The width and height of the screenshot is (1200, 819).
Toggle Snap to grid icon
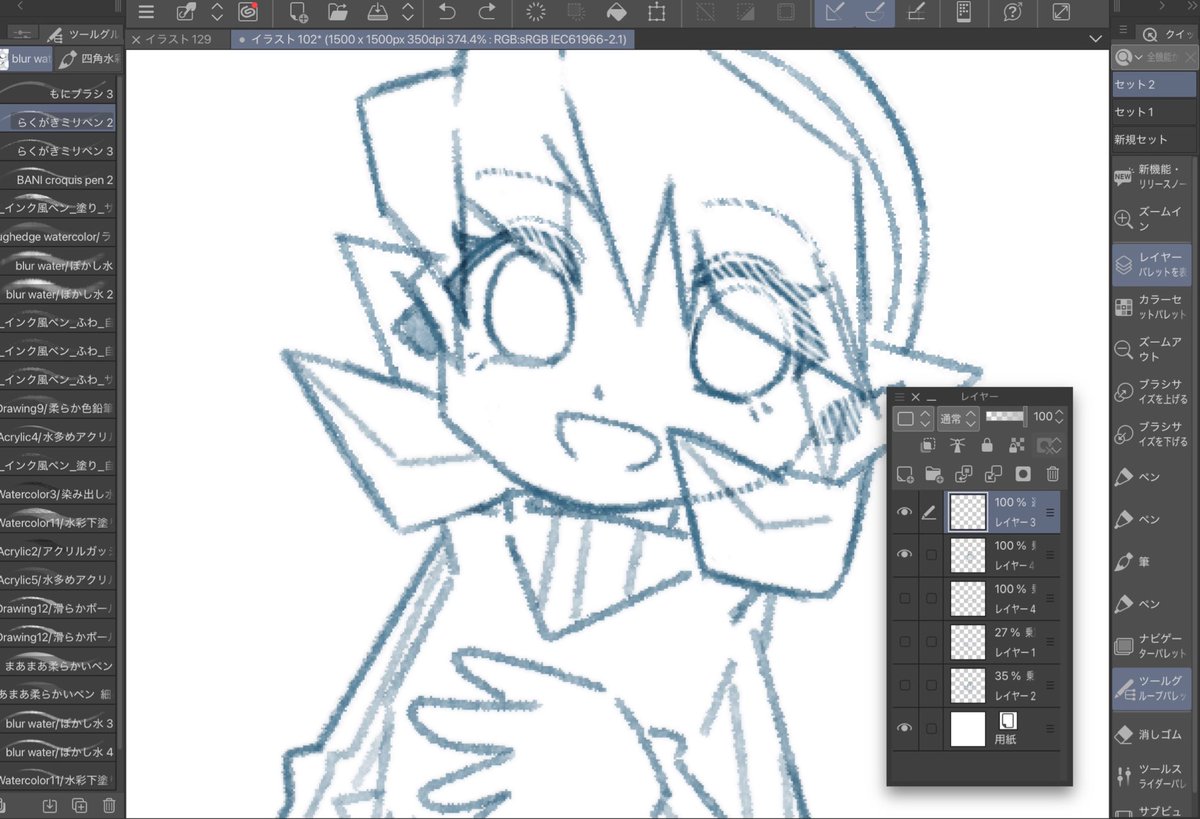[x=915, y=12]
